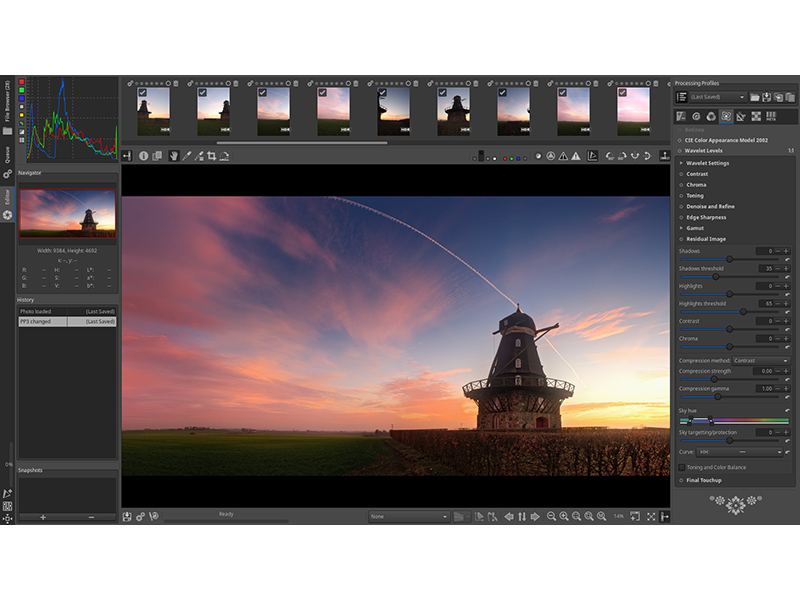Open the Exposure tools tab
800x600 pixels.
click(681, 116)
